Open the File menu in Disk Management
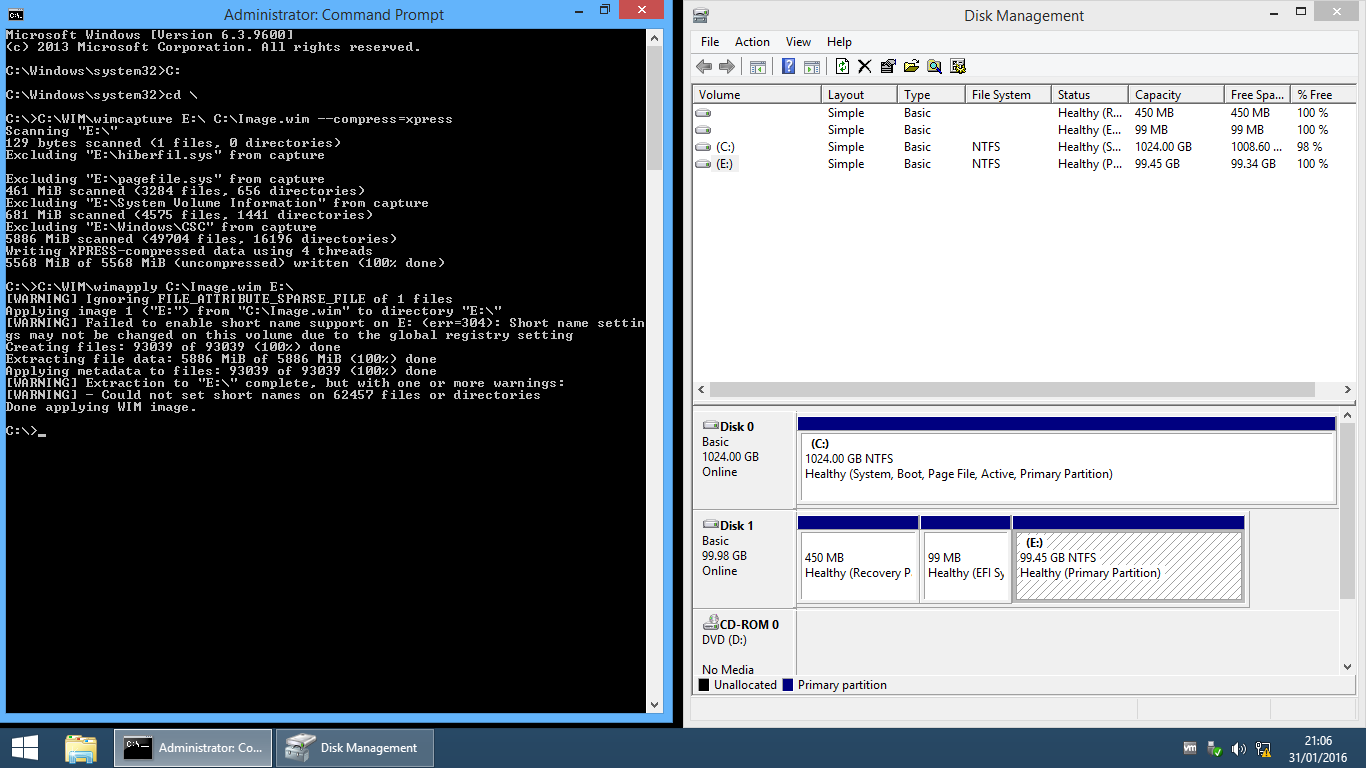This screenshot has width=1366, height=768. [710, 42]
